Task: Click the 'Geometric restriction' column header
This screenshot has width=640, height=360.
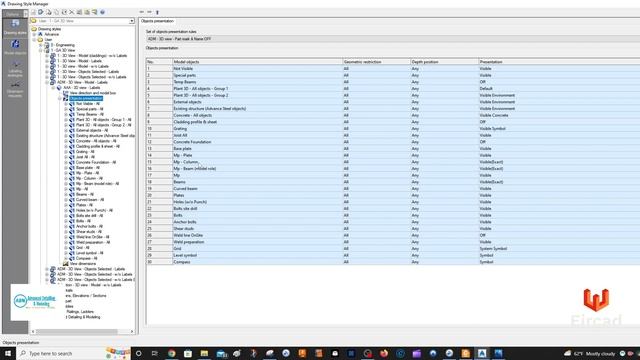Action: tap(376, 62)
